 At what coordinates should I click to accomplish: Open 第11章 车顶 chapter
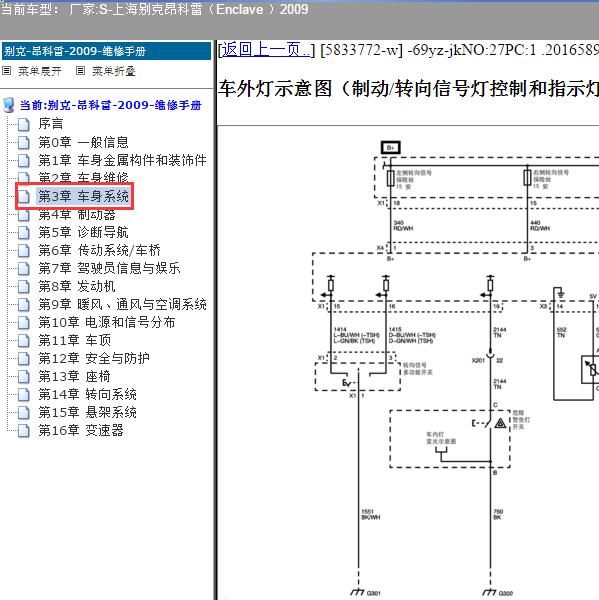click(x=75, y=340)
